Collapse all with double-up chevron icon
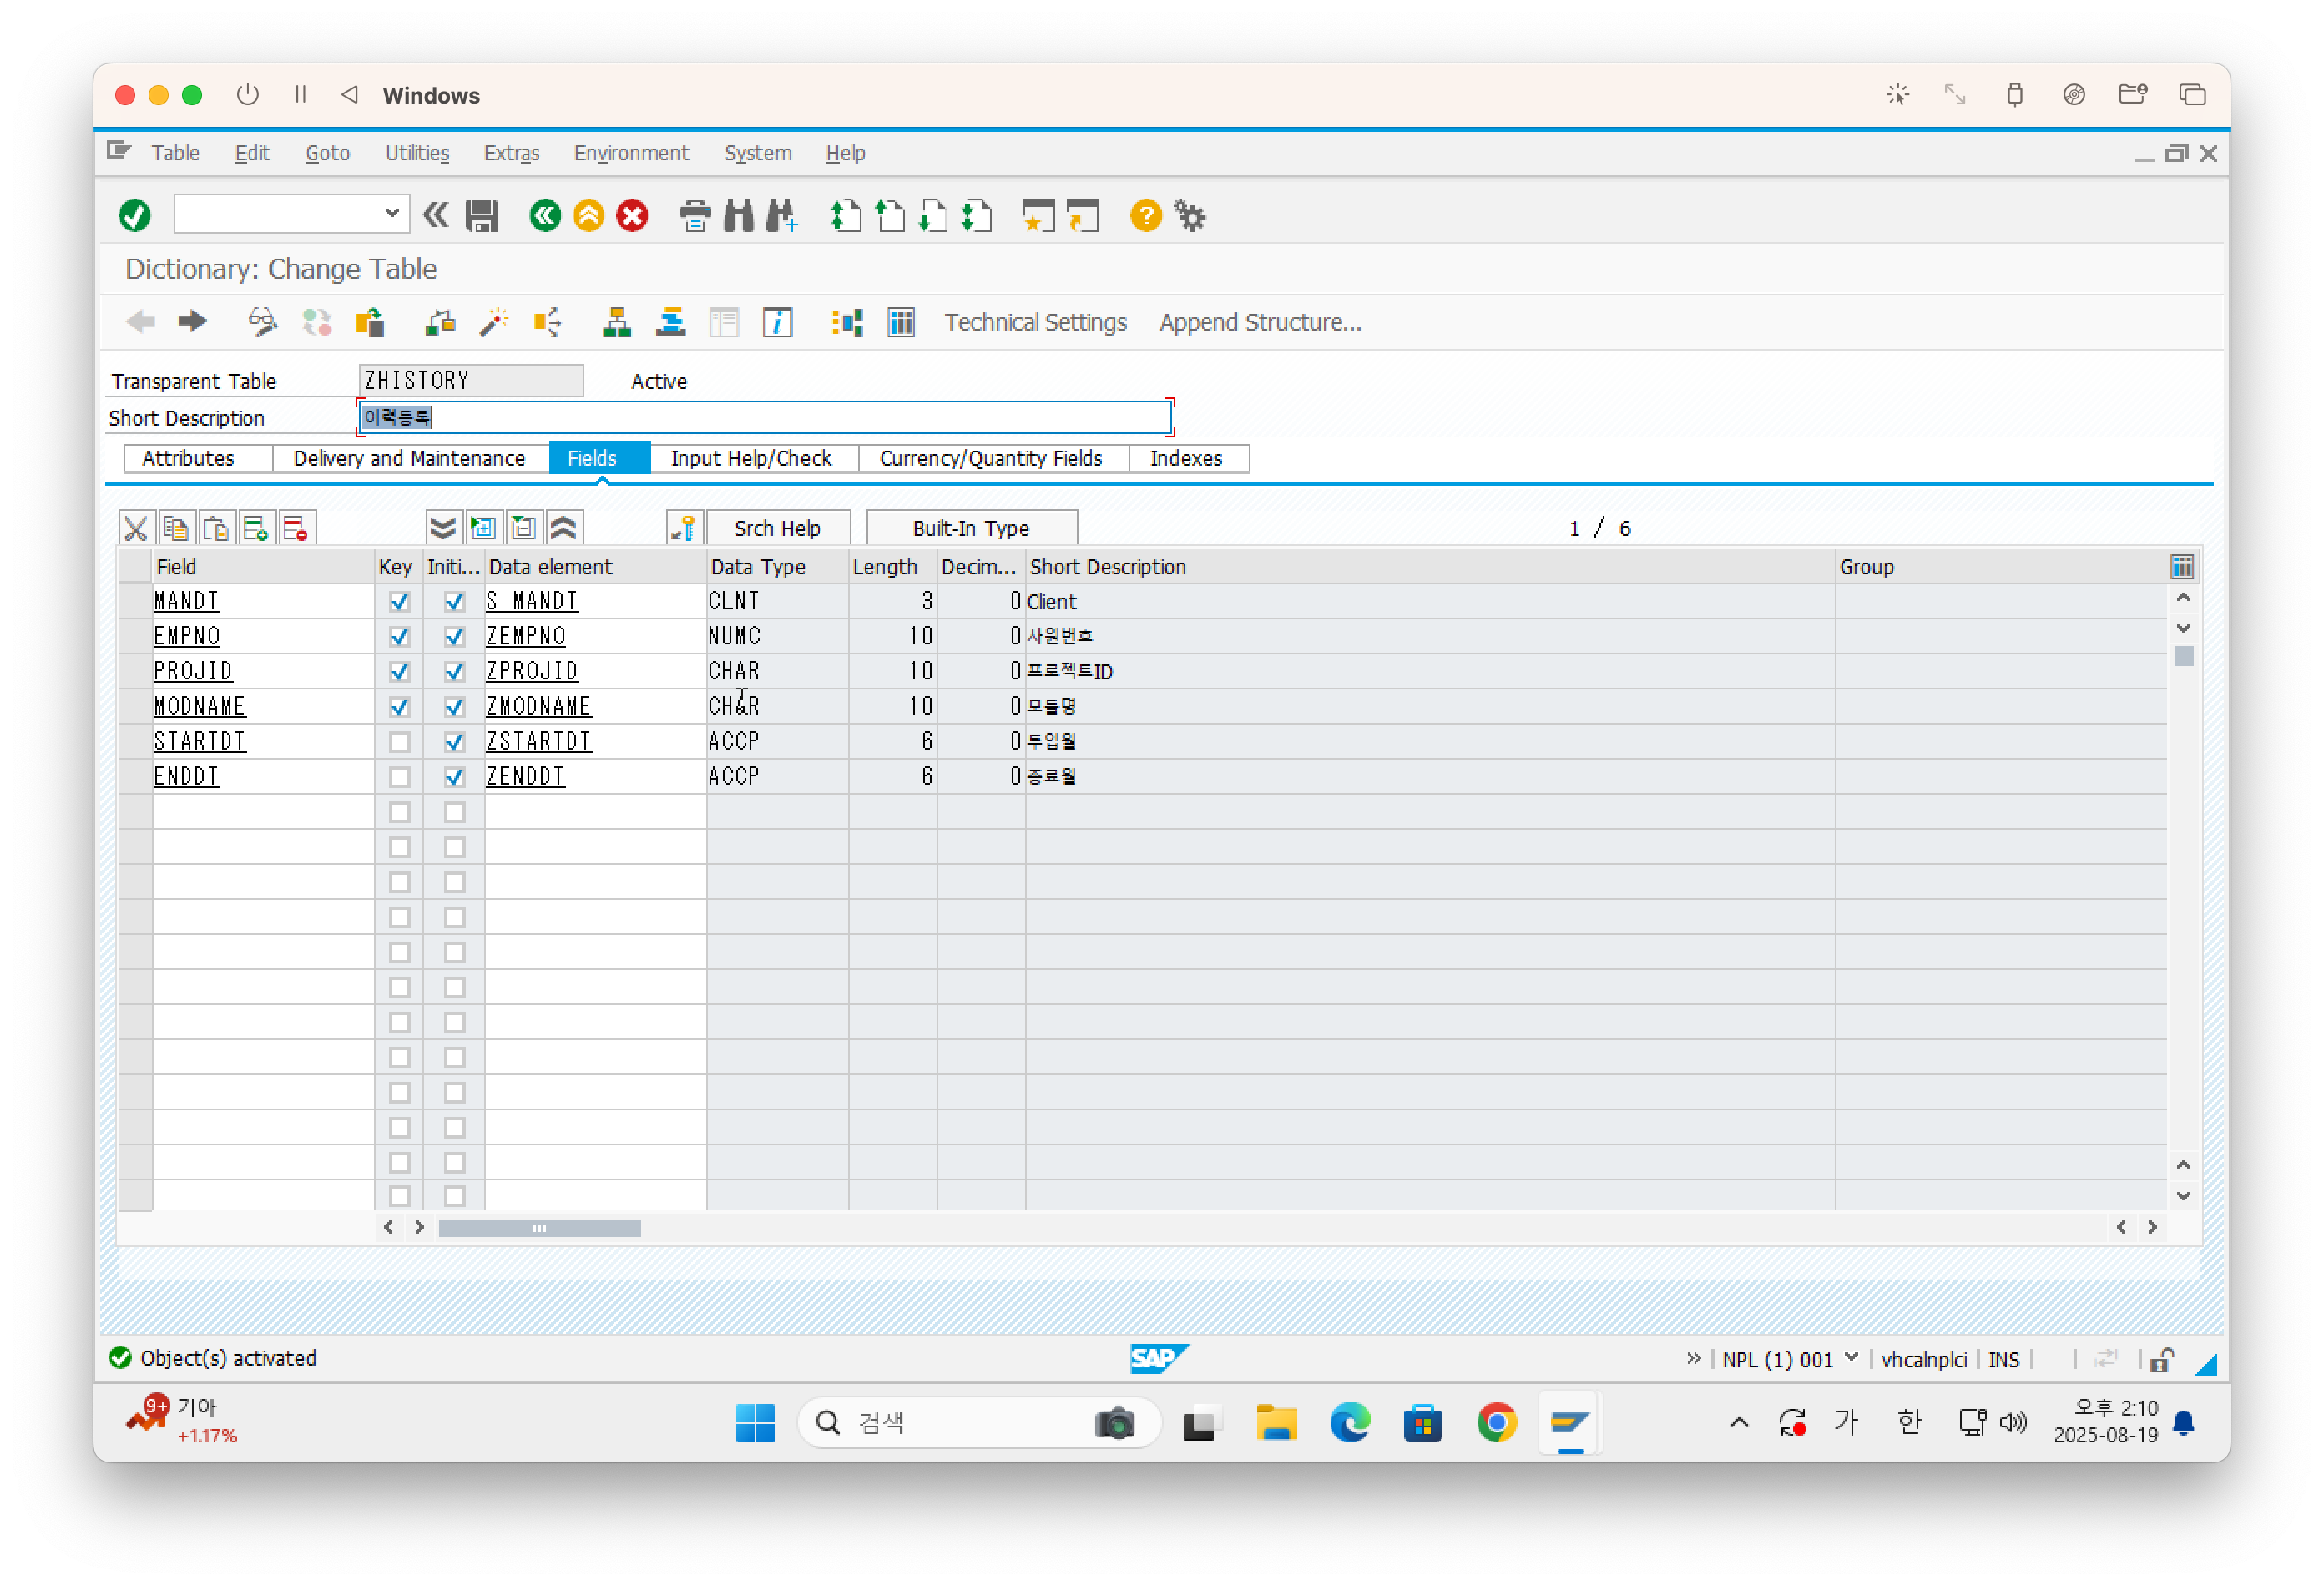The height and width of the screenshot is (1586, 2324). coord(564,528)
